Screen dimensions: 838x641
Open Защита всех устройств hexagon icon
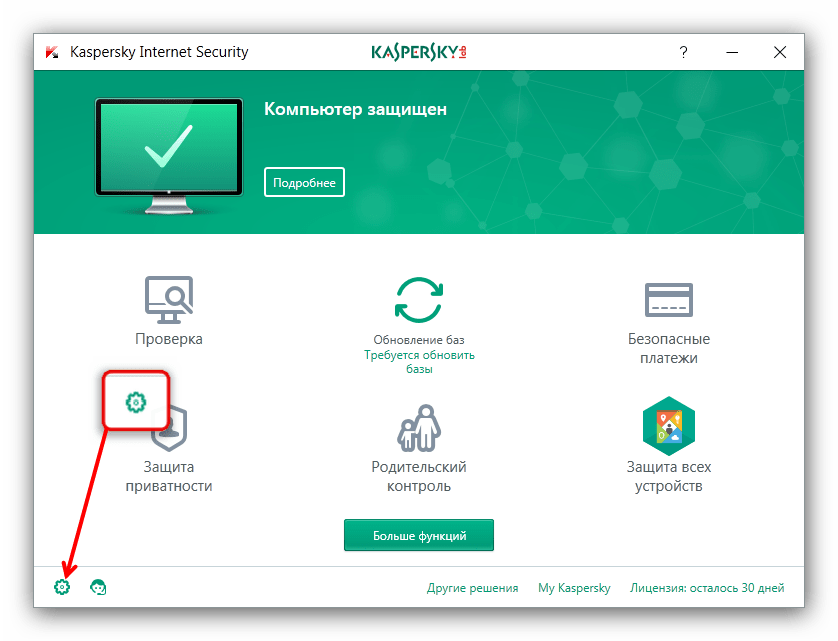669,426
